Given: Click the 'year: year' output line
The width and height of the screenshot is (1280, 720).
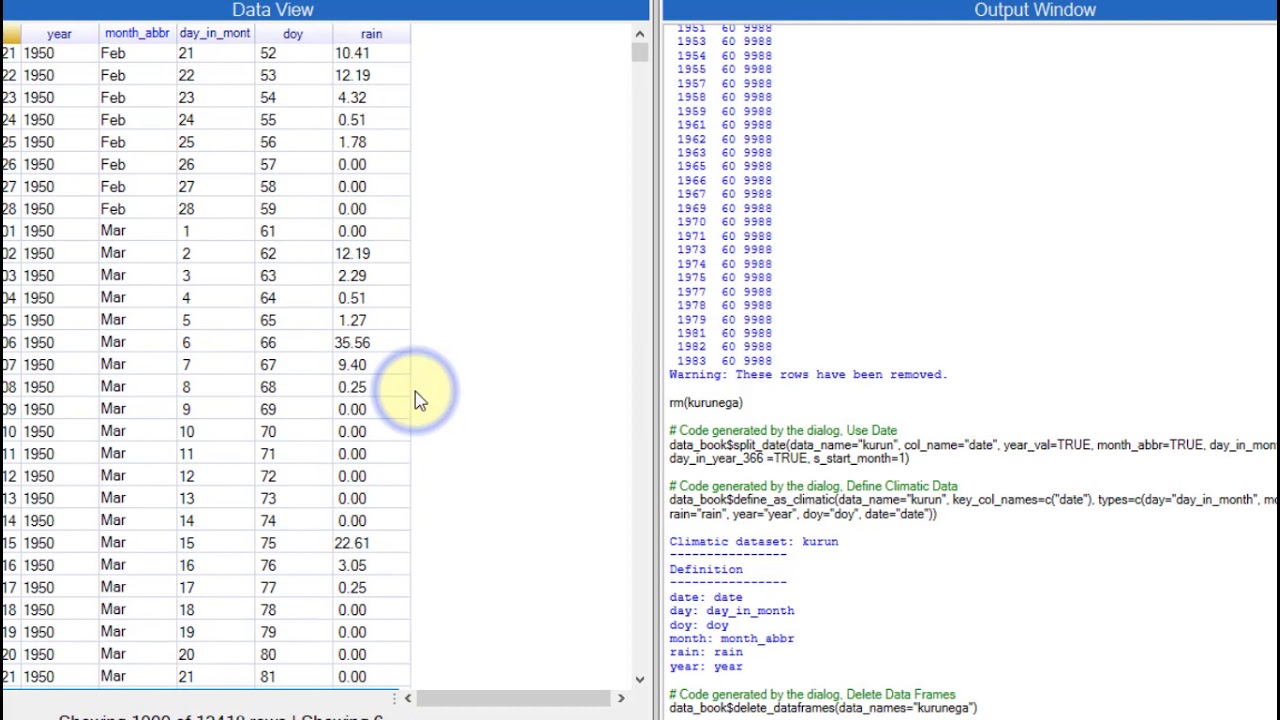Looking at the screenshot, I should coord(706,667).
